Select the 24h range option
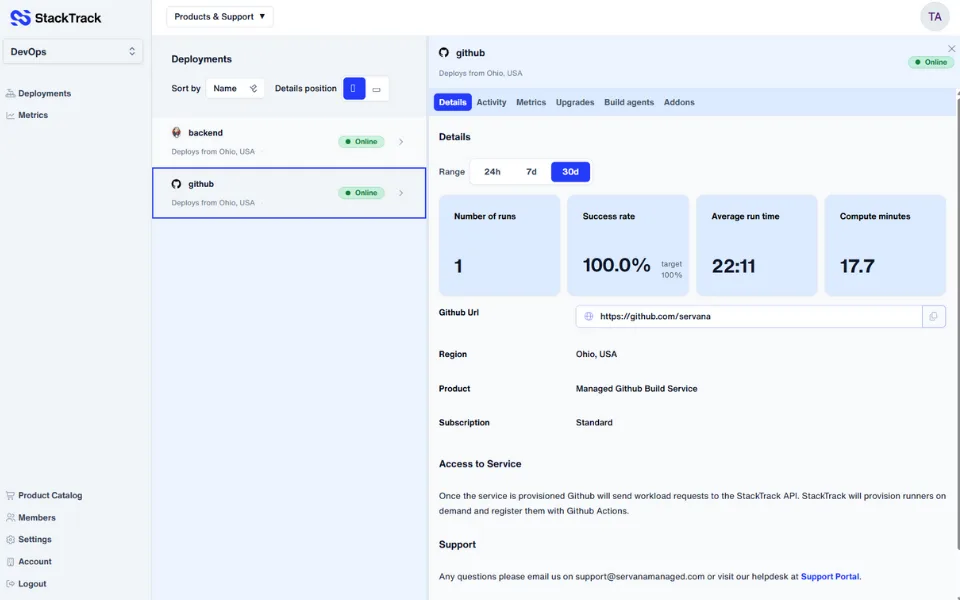Screen dimensions: 960x600 coord(492,171)
